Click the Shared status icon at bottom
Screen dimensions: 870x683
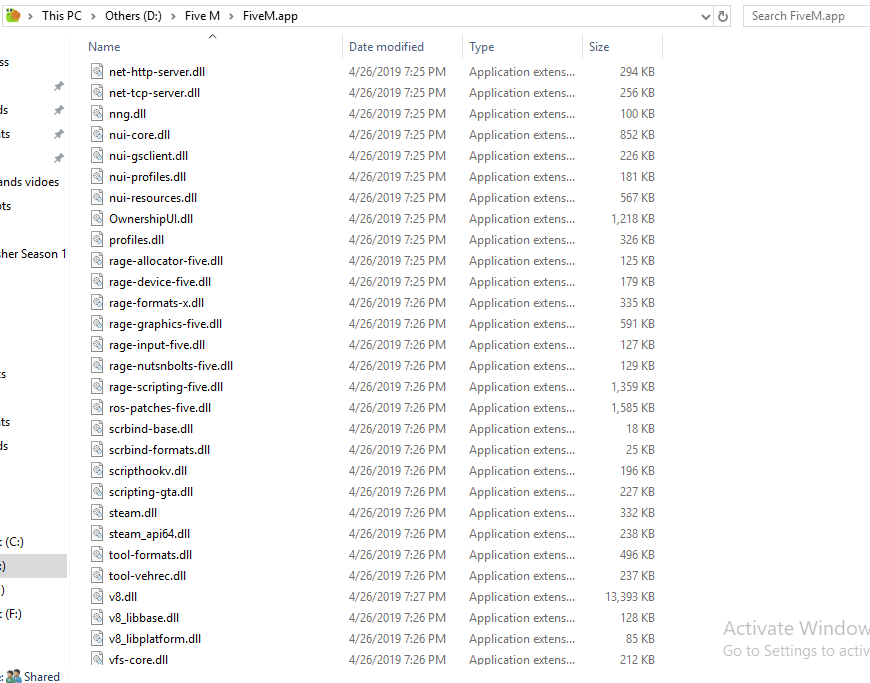[14, 676]
